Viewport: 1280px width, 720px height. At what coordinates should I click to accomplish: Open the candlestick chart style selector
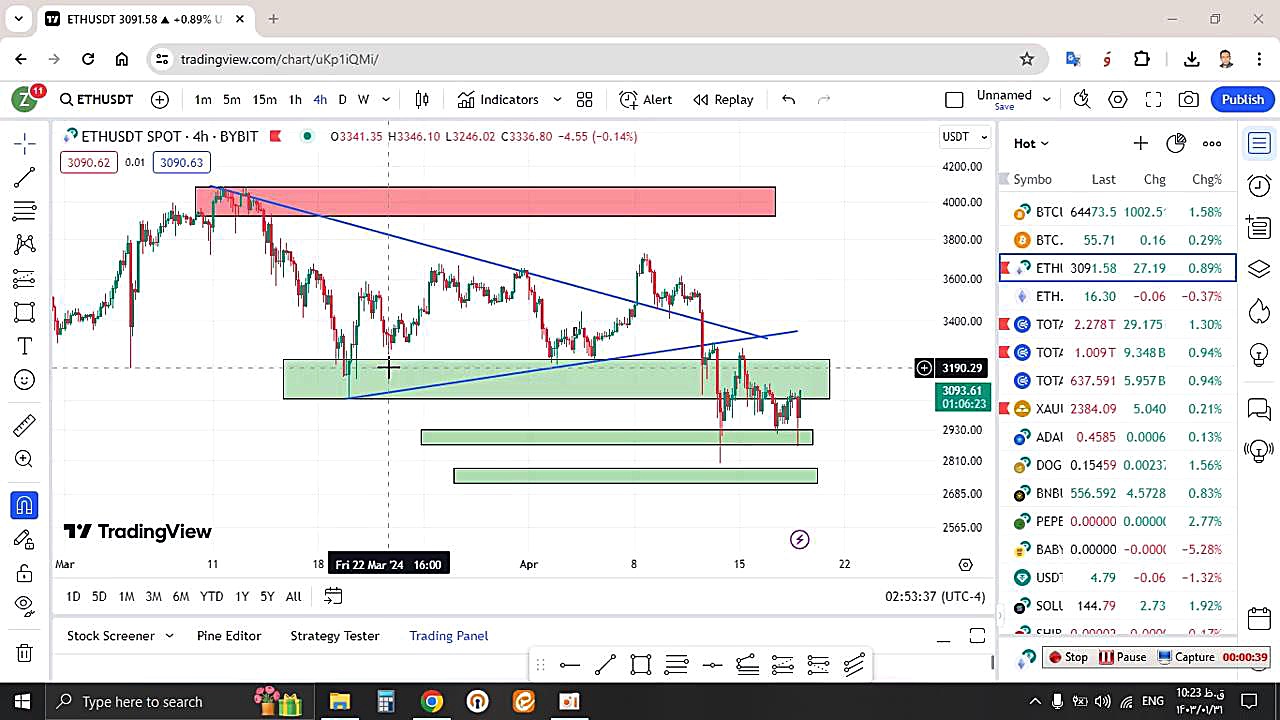(422, 99)
